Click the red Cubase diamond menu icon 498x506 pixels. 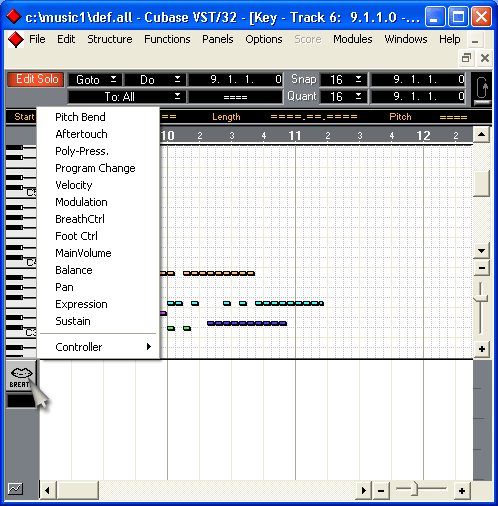[x=15, y=40]
